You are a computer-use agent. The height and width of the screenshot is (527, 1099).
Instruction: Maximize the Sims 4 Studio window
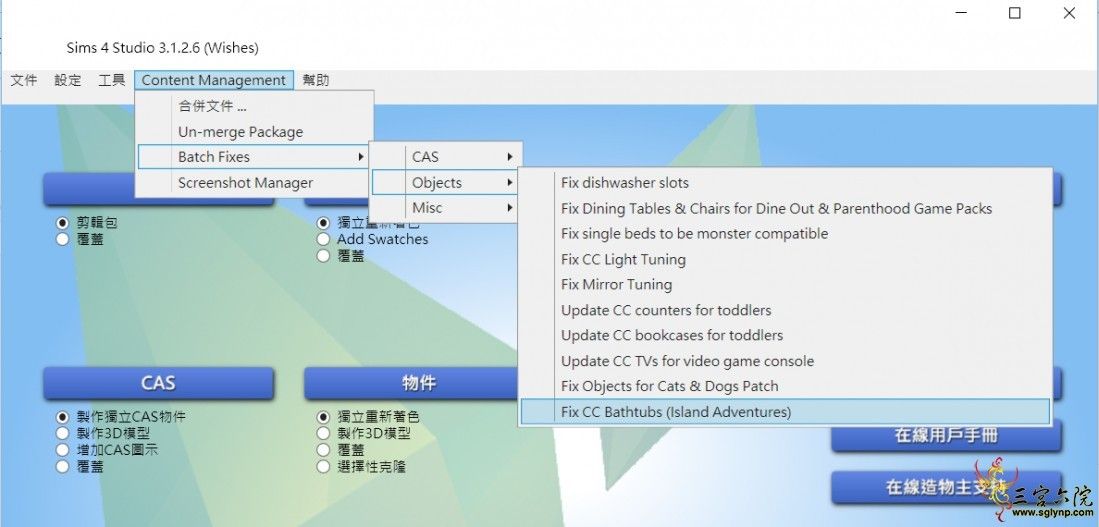coord(1014,13)
